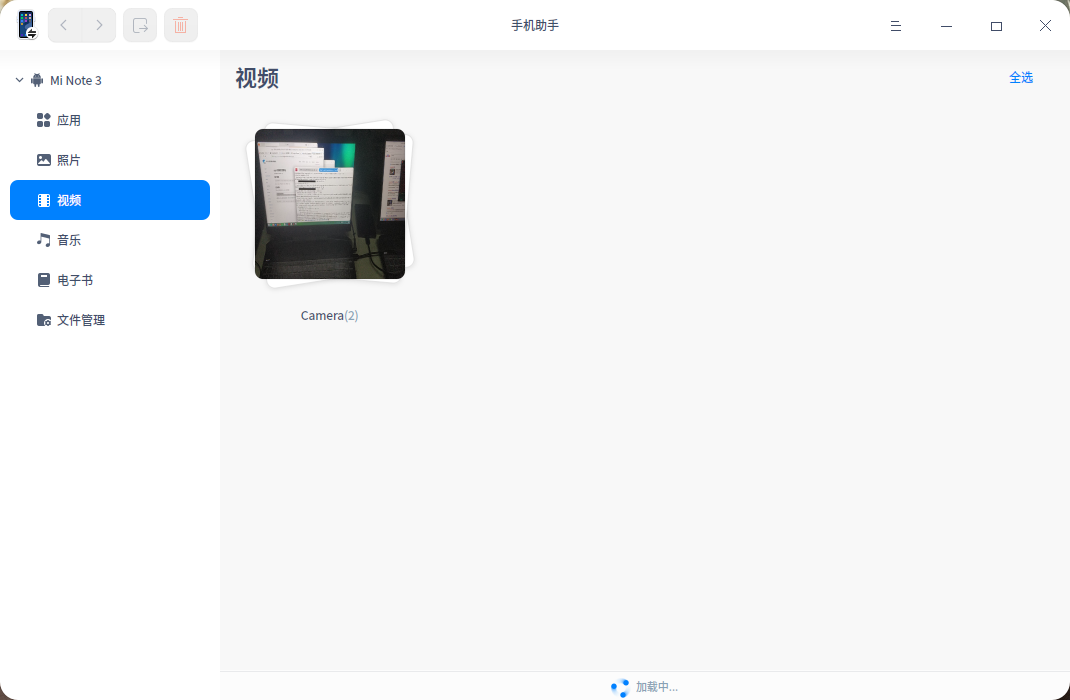Open the hamburger main menu icon
Viewport: 1070px width, 700px height.
896,26
